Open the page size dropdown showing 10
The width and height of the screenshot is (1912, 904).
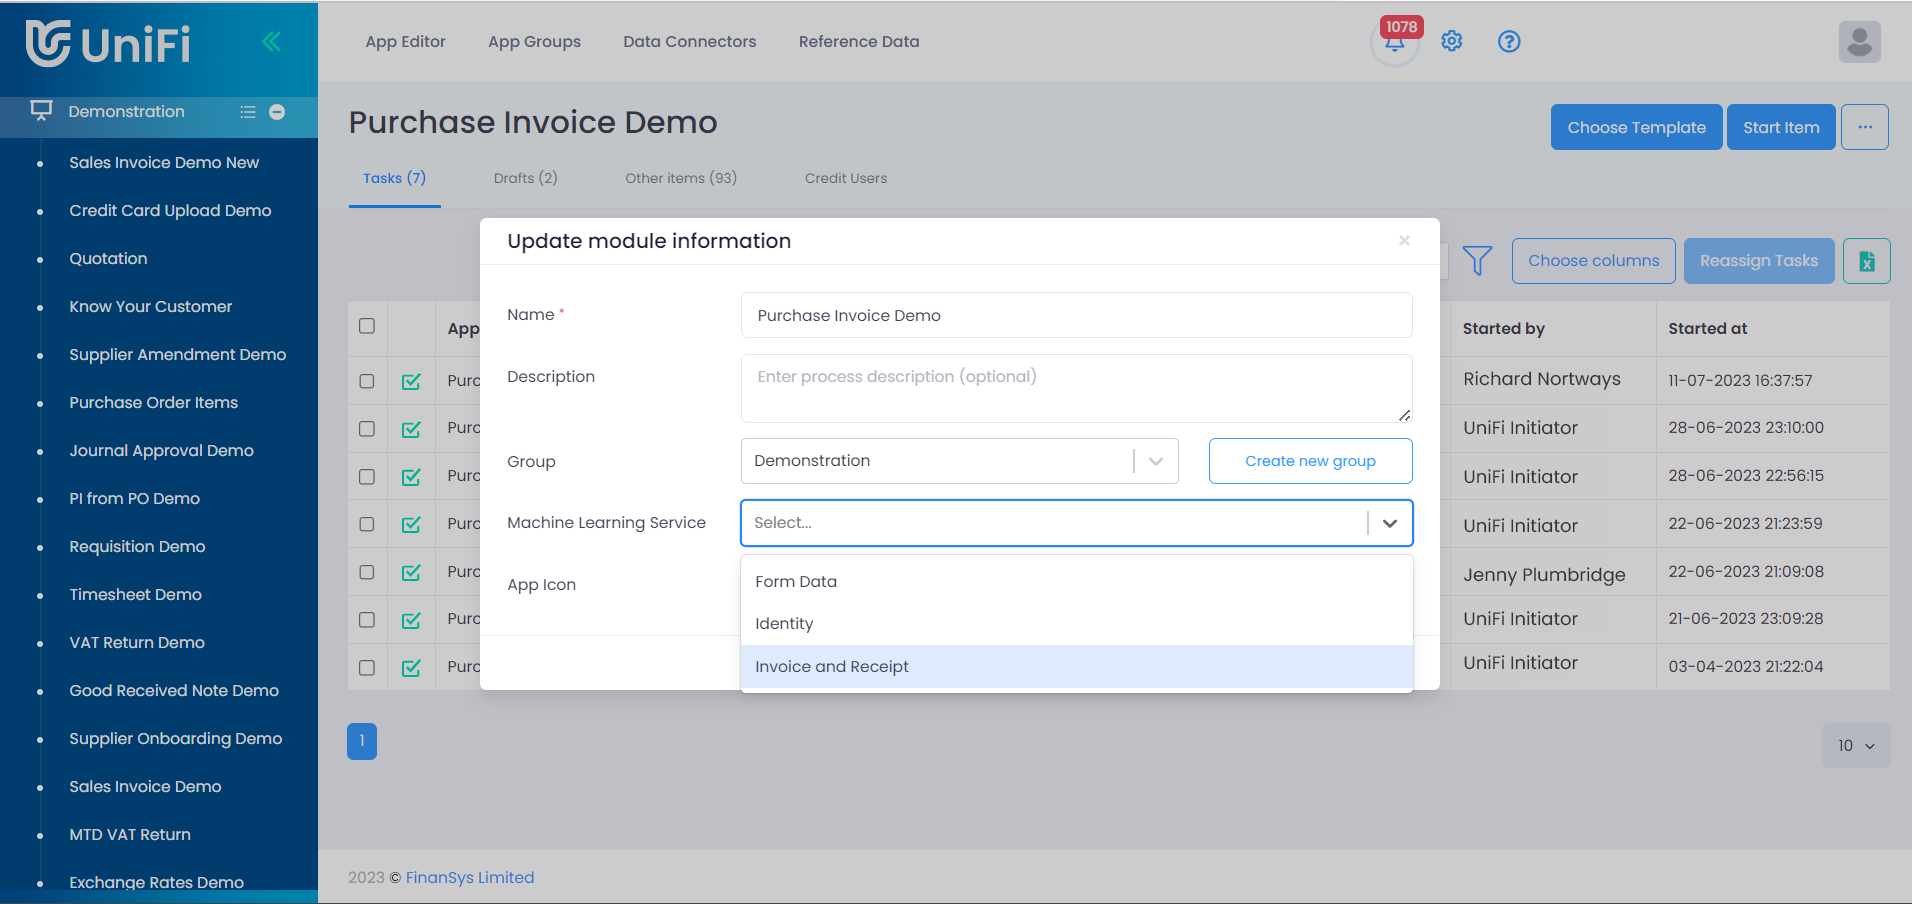click(1855, 746)
